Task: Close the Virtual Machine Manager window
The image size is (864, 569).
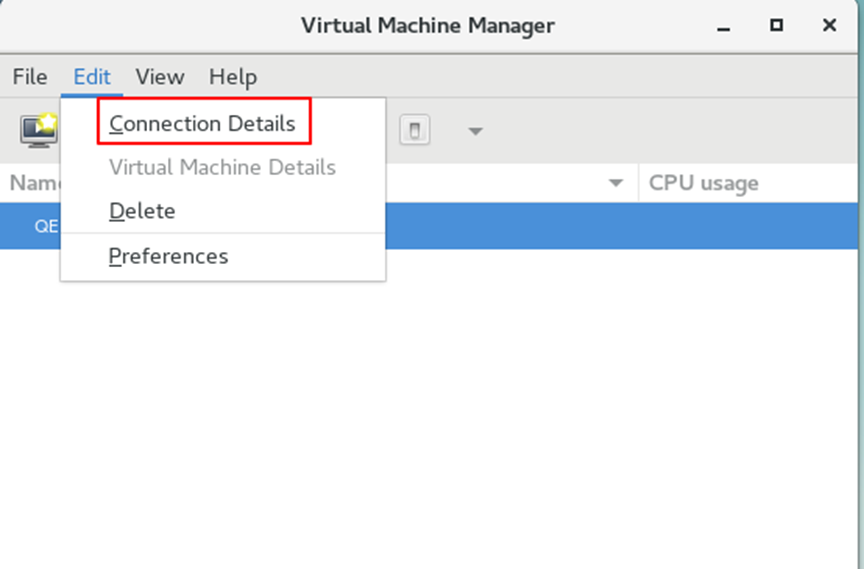Action: pos(829,25)
